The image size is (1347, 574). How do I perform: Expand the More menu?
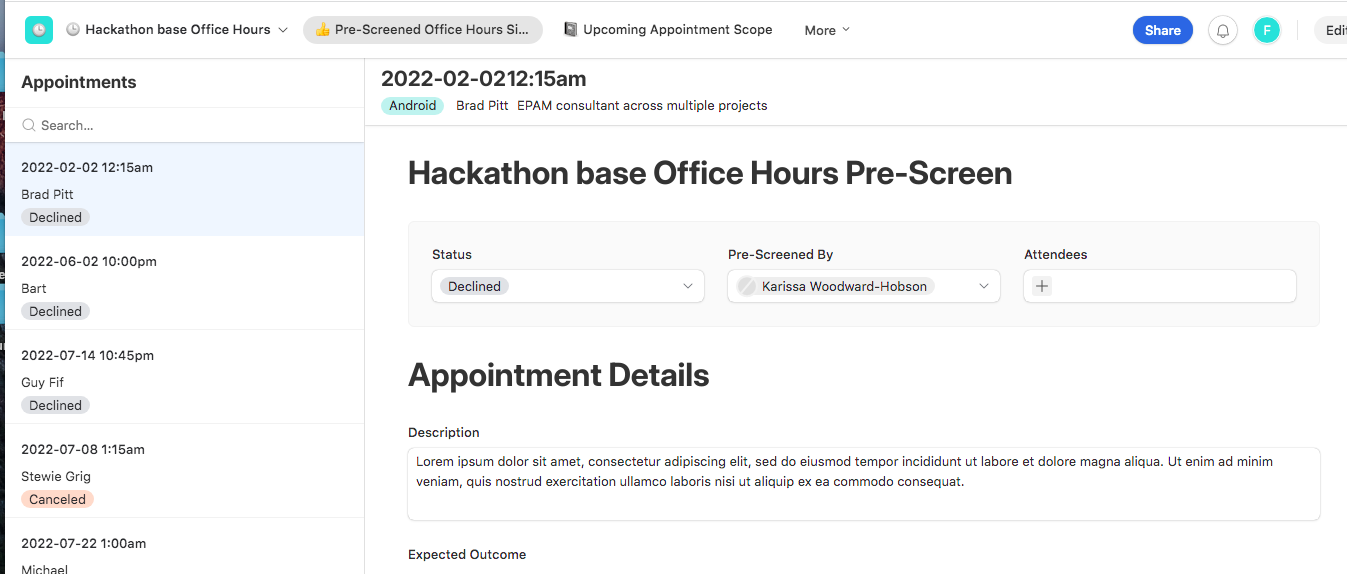[827, 30]
